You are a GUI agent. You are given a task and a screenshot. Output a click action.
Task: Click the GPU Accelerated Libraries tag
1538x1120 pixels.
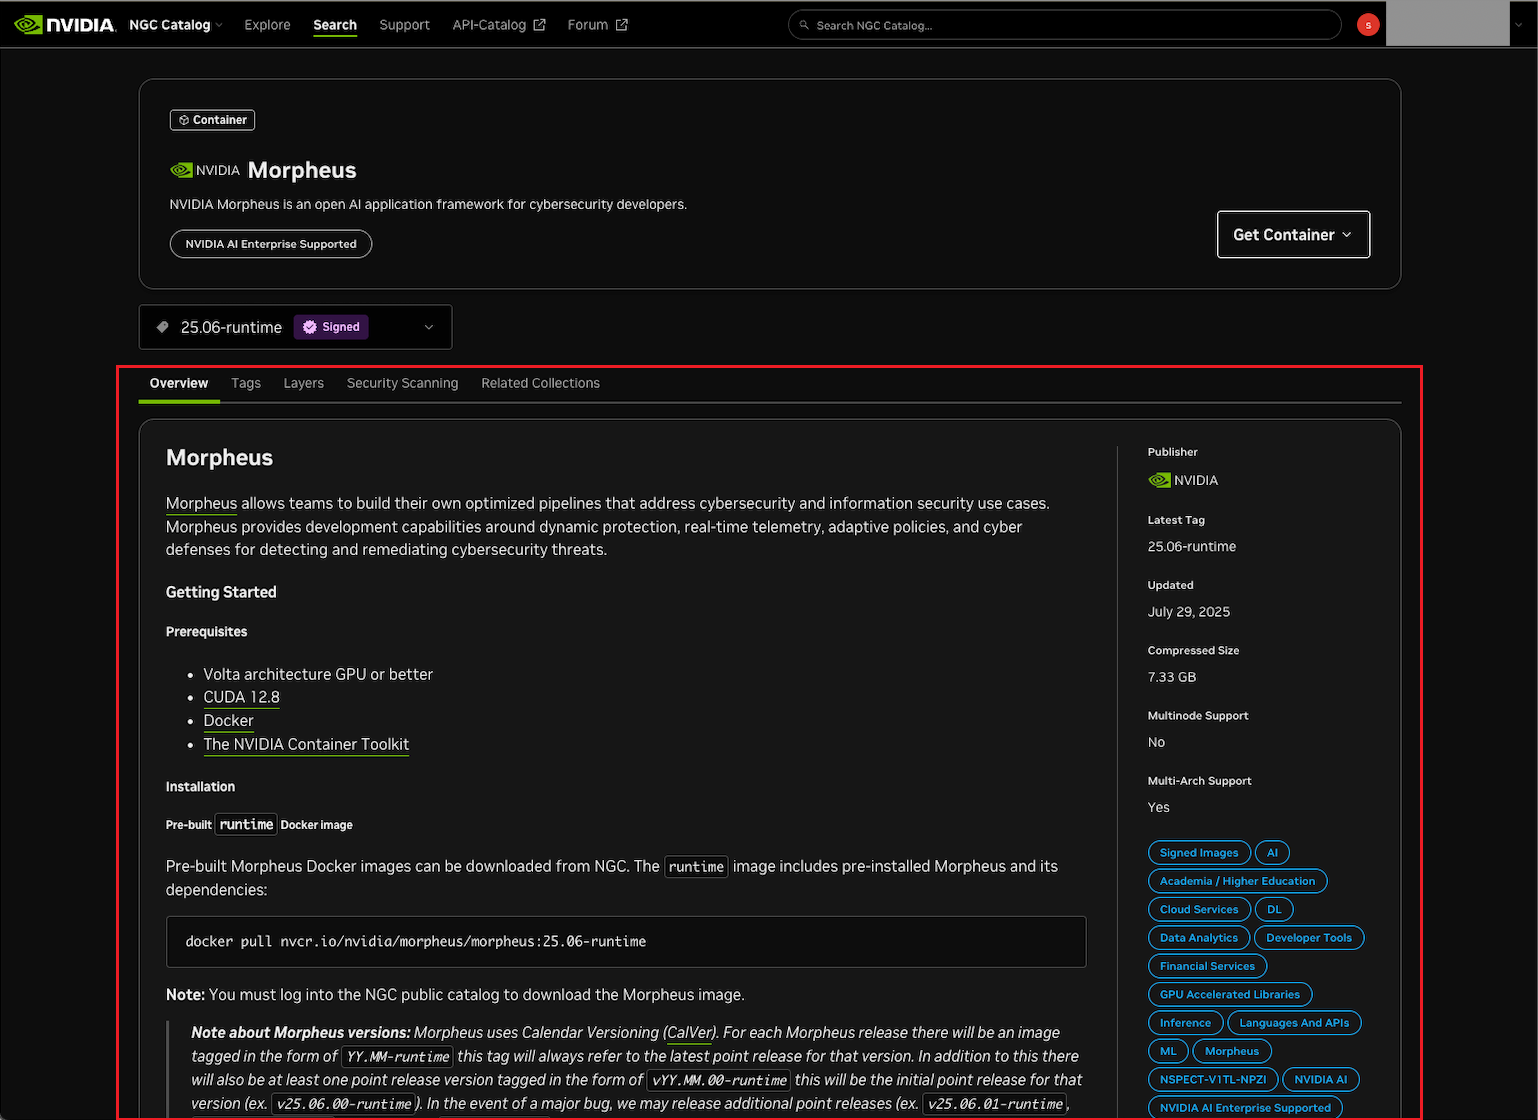pyautogui.click(x=1230, y=994)
